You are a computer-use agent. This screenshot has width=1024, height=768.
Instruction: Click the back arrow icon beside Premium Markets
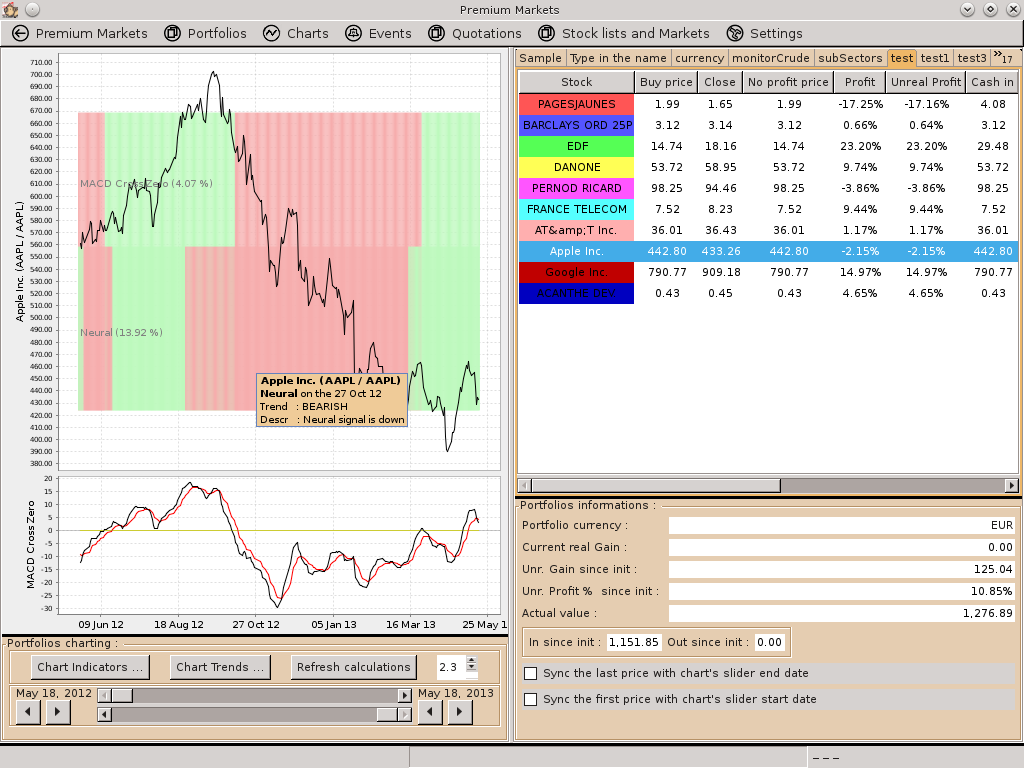click(x=20, y=33)
